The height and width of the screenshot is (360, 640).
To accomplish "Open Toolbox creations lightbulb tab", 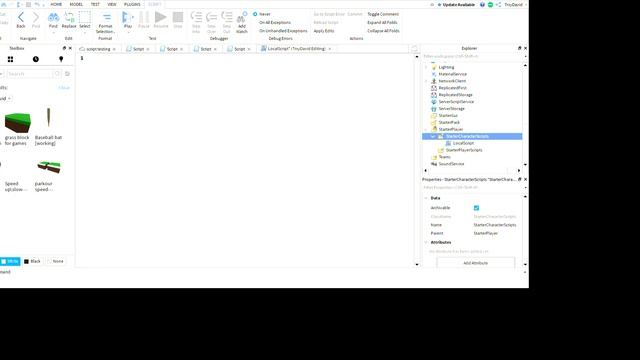I will 61,59.
